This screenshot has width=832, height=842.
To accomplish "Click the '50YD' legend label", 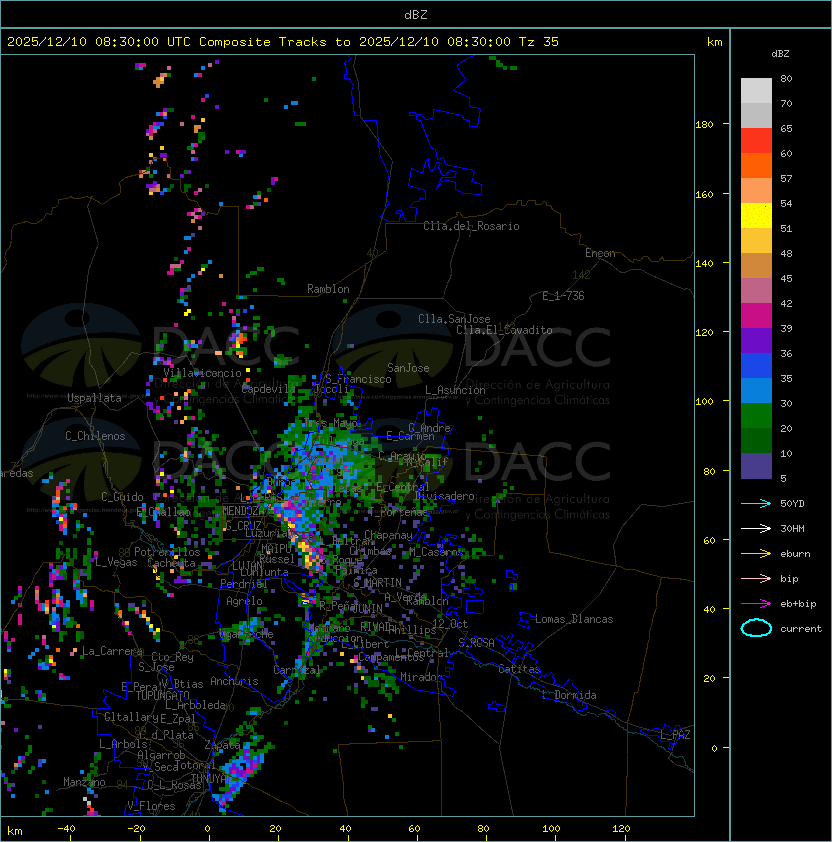I will point(792,503).
